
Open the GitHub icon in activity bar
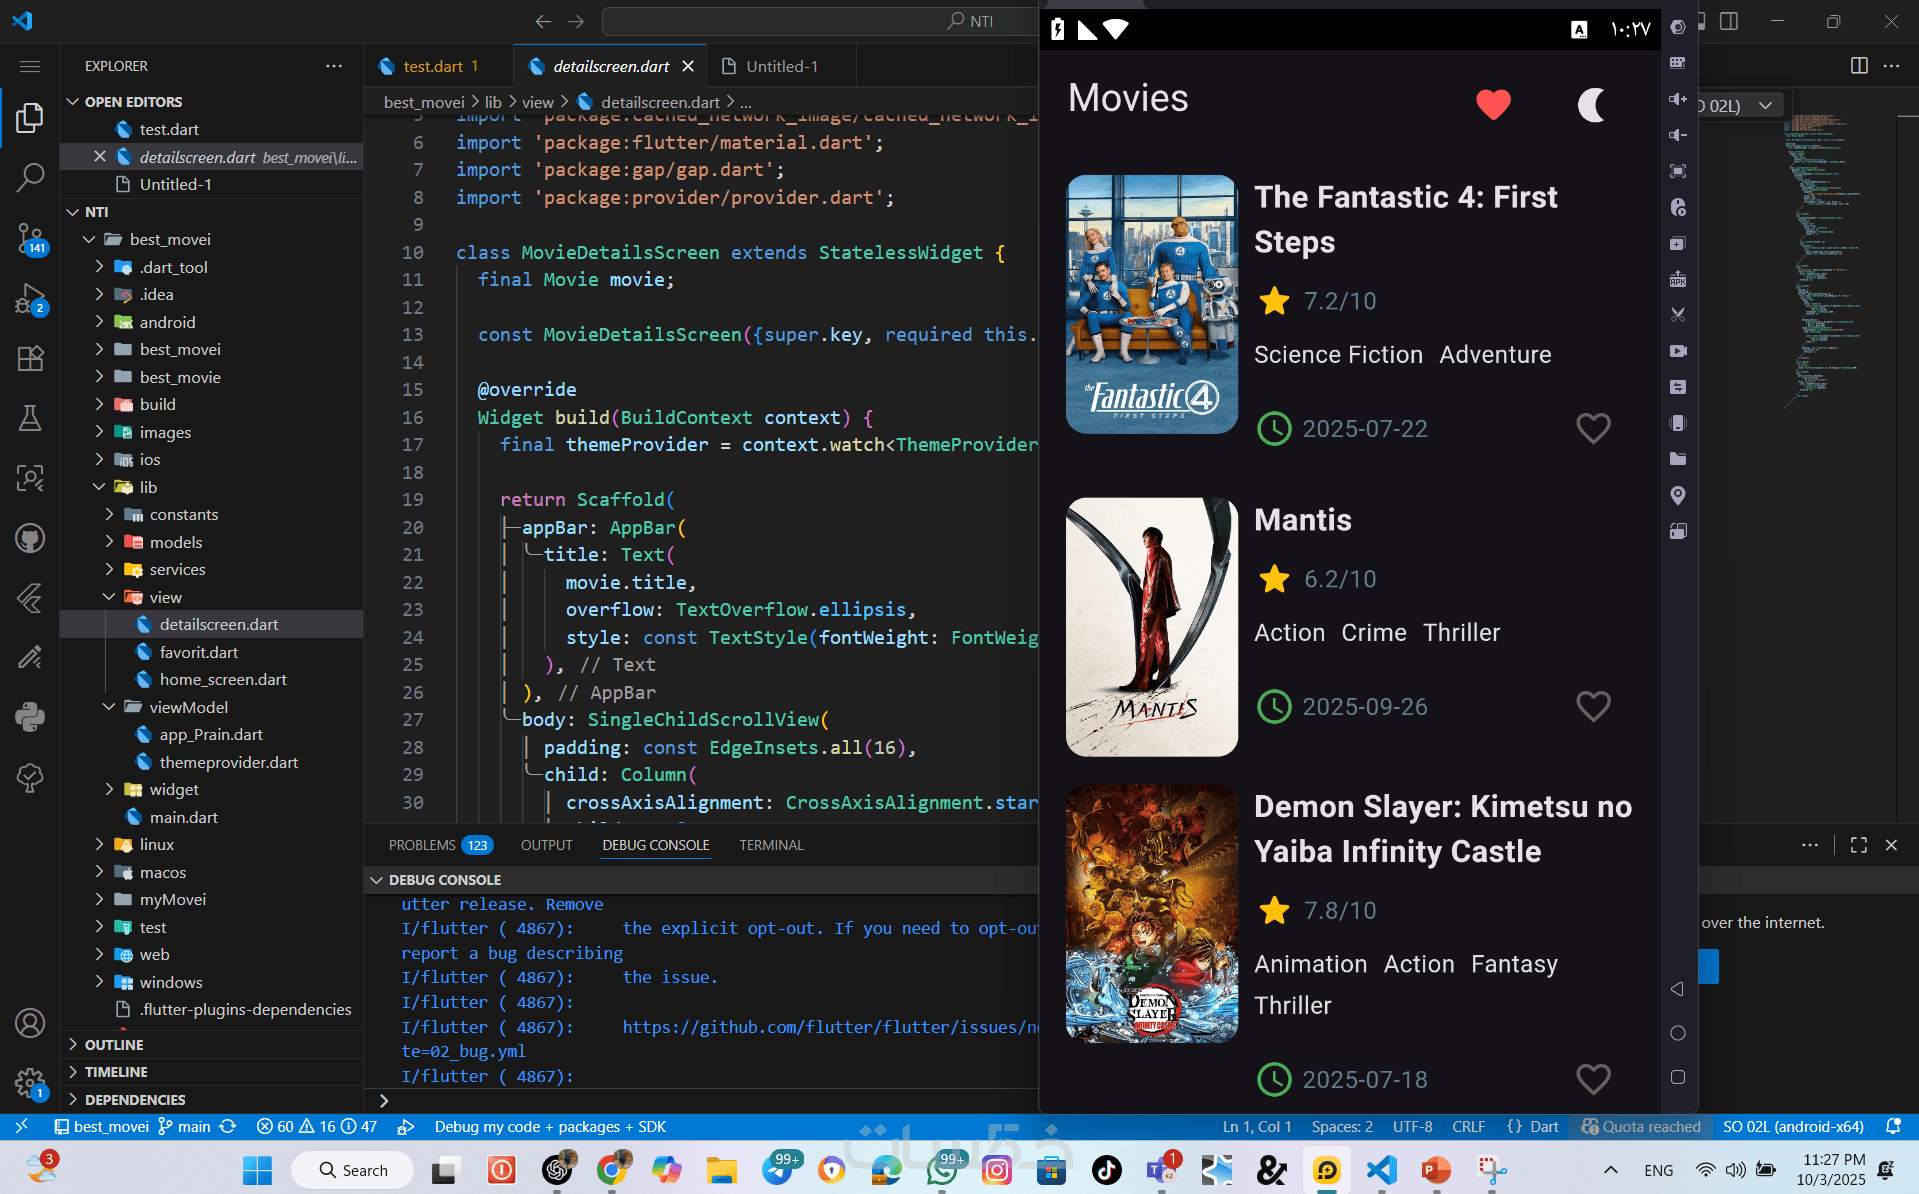(30, 538)
